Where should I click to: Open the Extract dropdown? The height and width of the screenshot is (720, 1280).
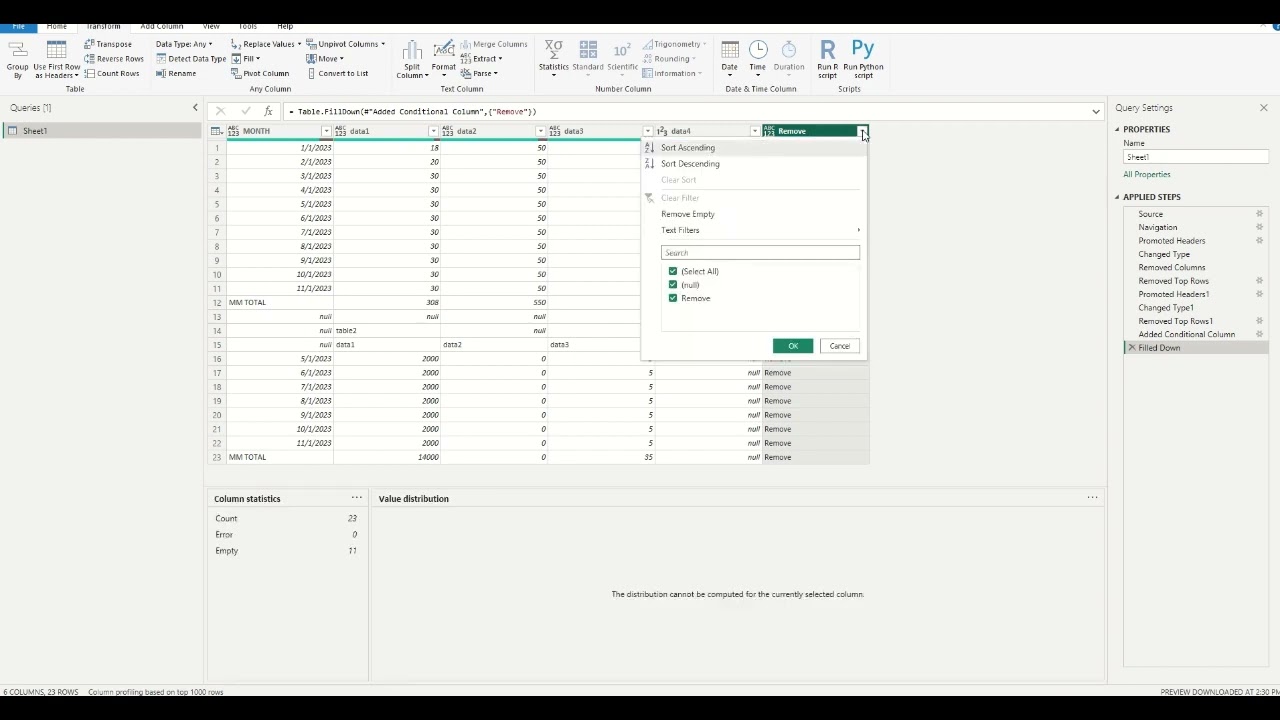(482, 58)
